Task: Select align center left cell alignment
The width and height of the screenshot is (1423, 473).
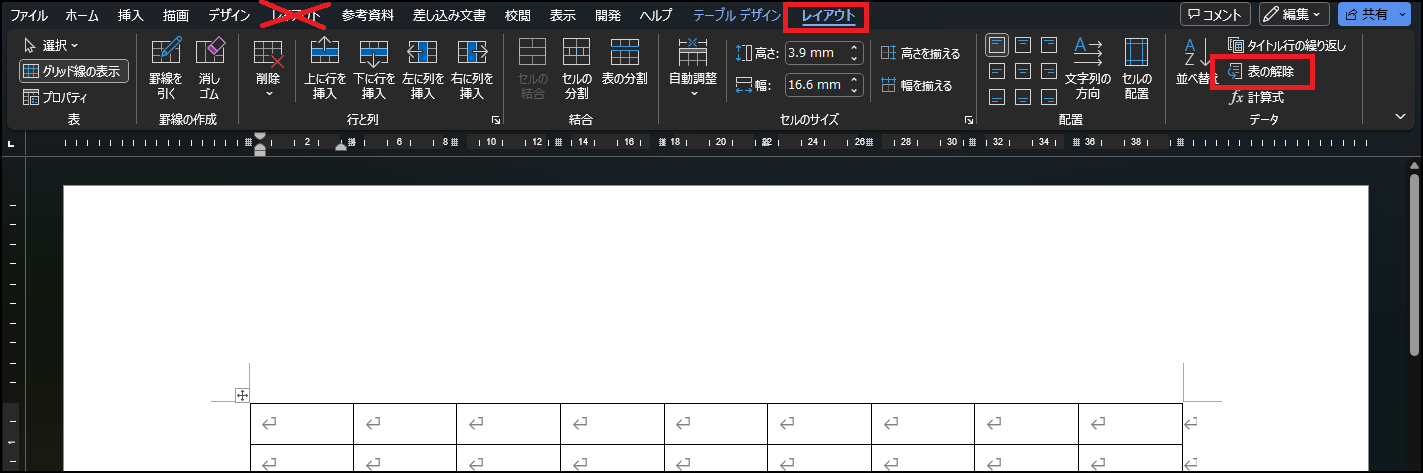Action: (x=997, y=71)
